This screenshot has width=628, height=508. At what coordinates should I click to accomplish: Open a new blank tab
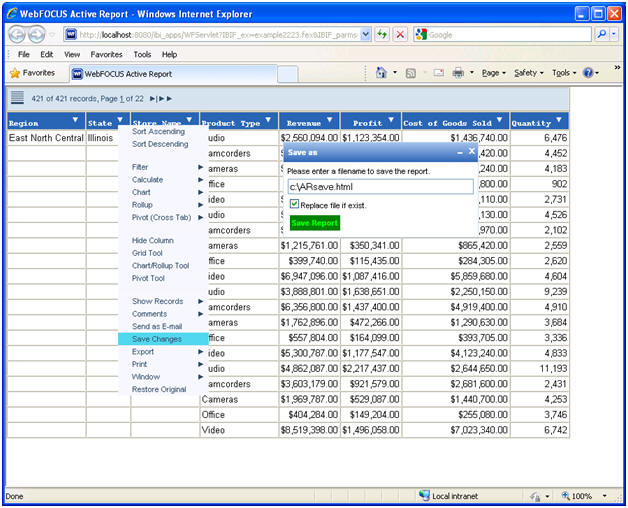point(288,75)
